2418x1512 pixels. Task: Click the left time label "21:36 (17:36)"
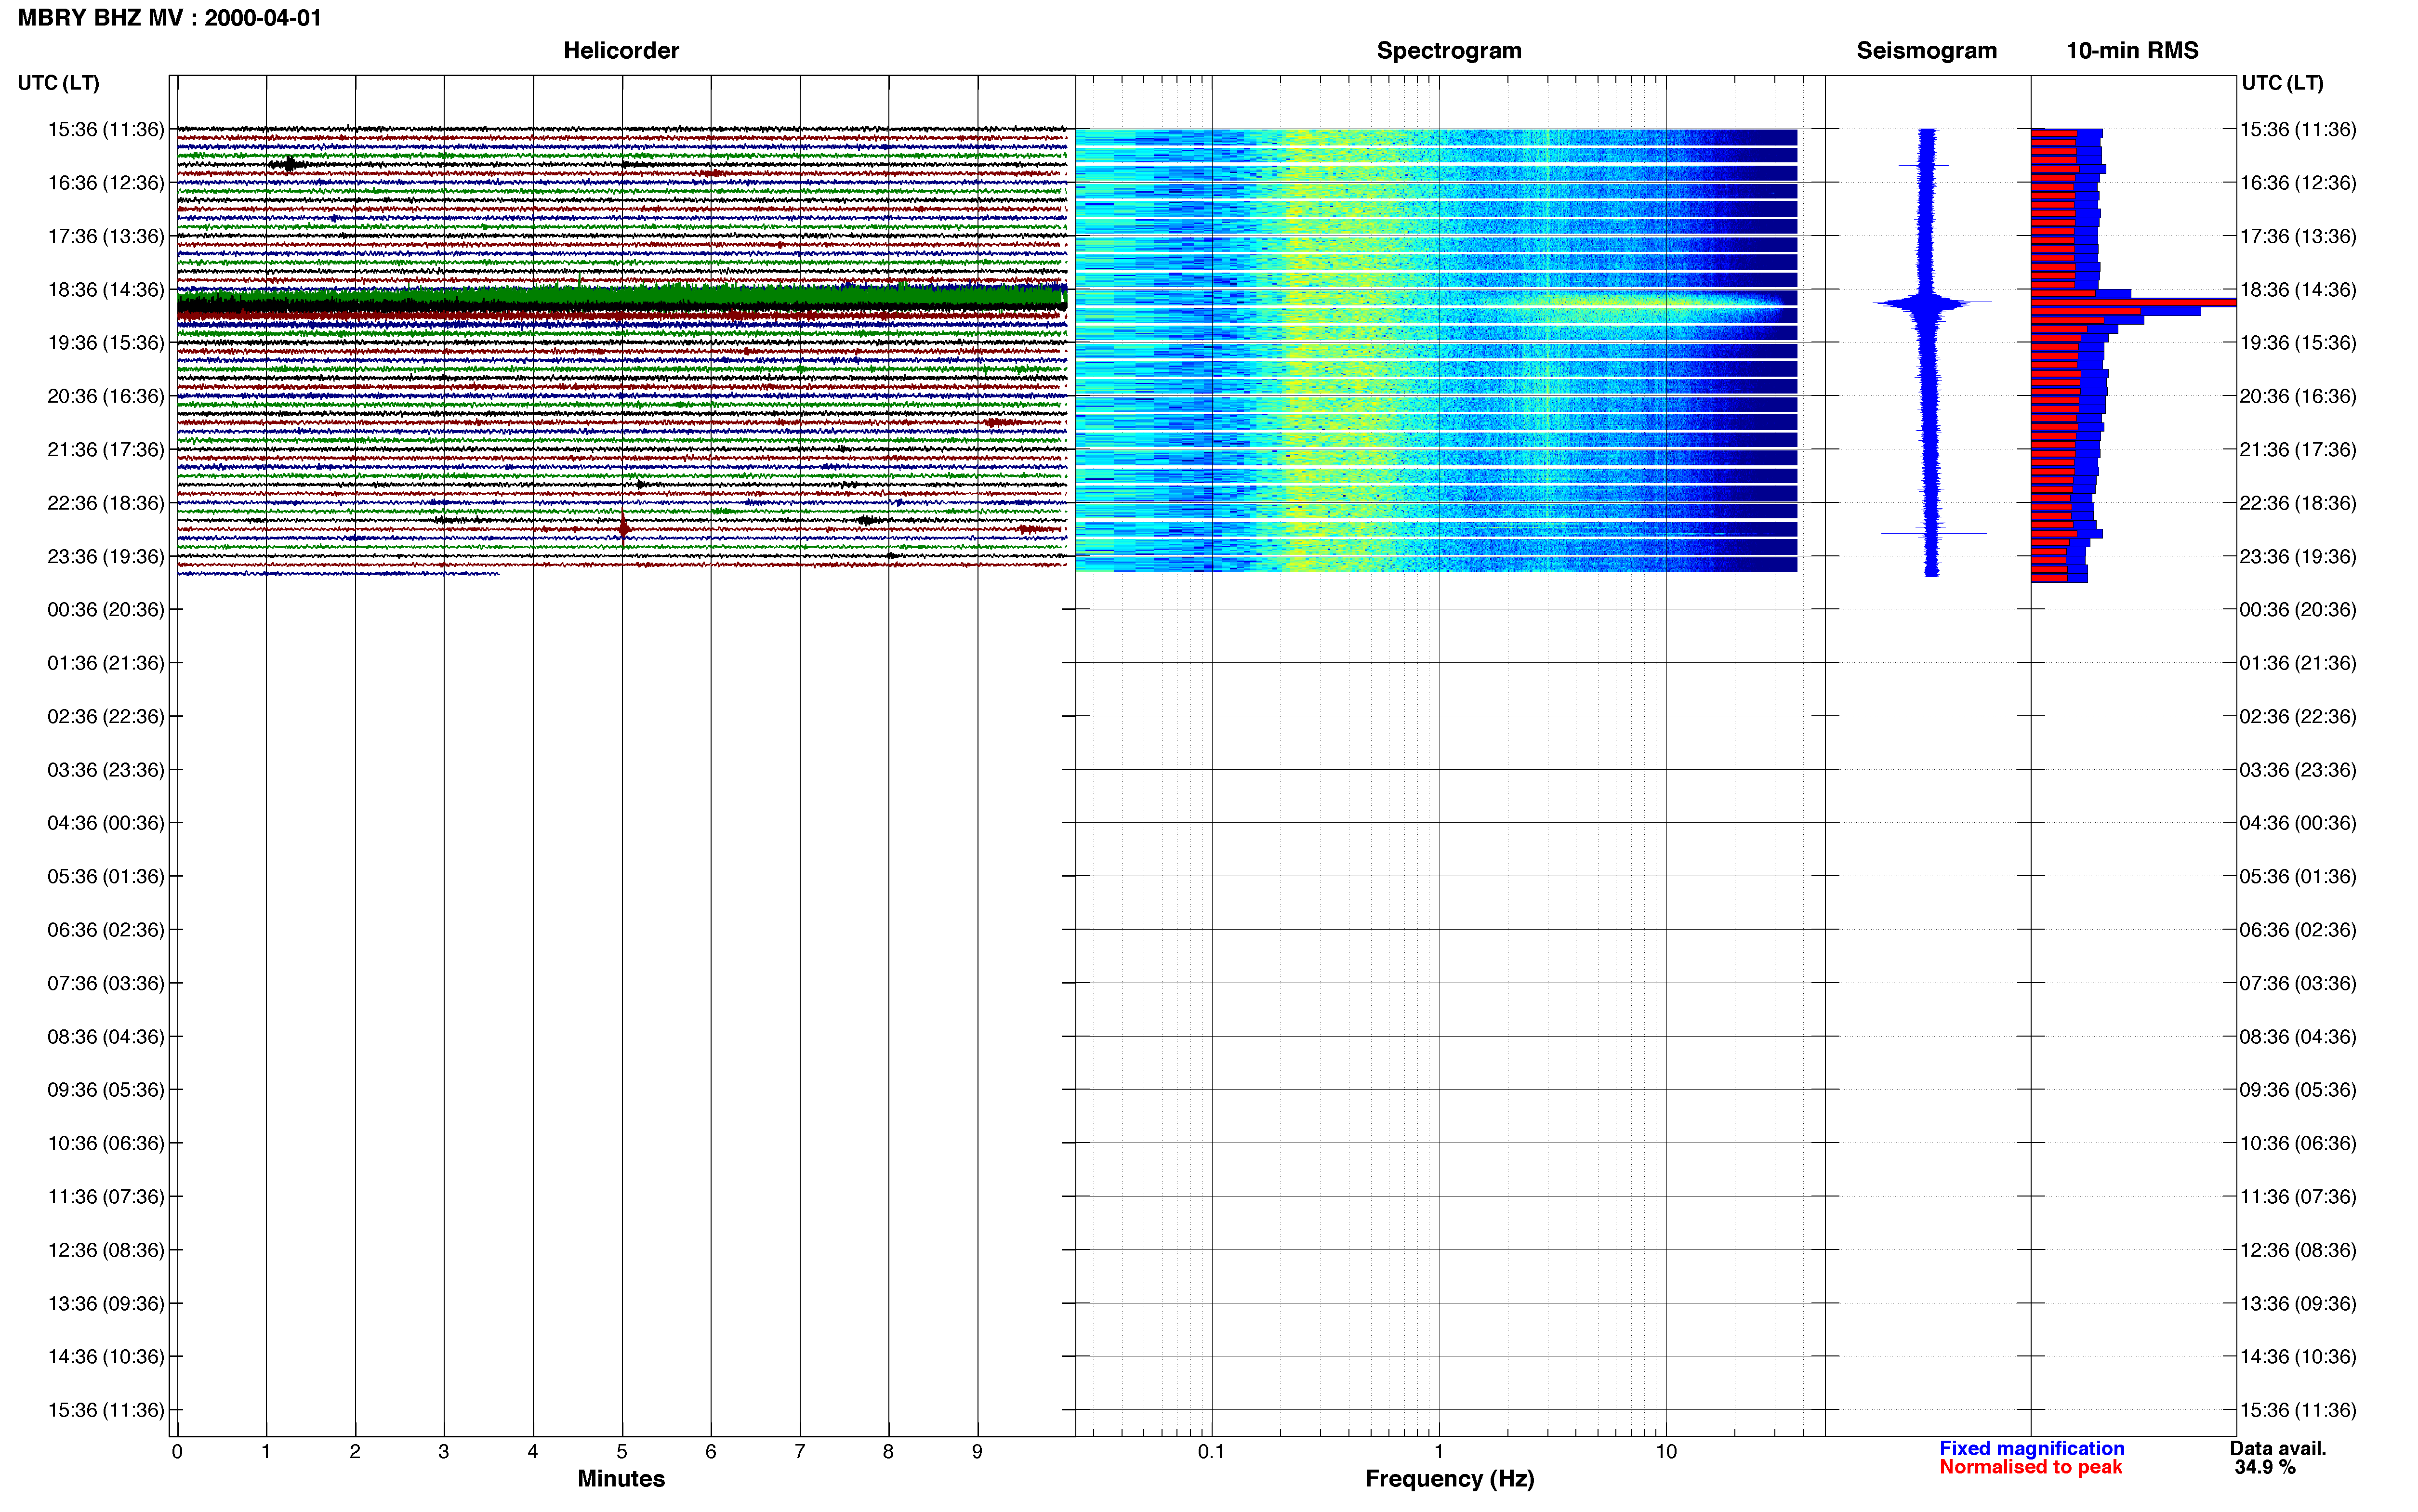pos(106,449)
